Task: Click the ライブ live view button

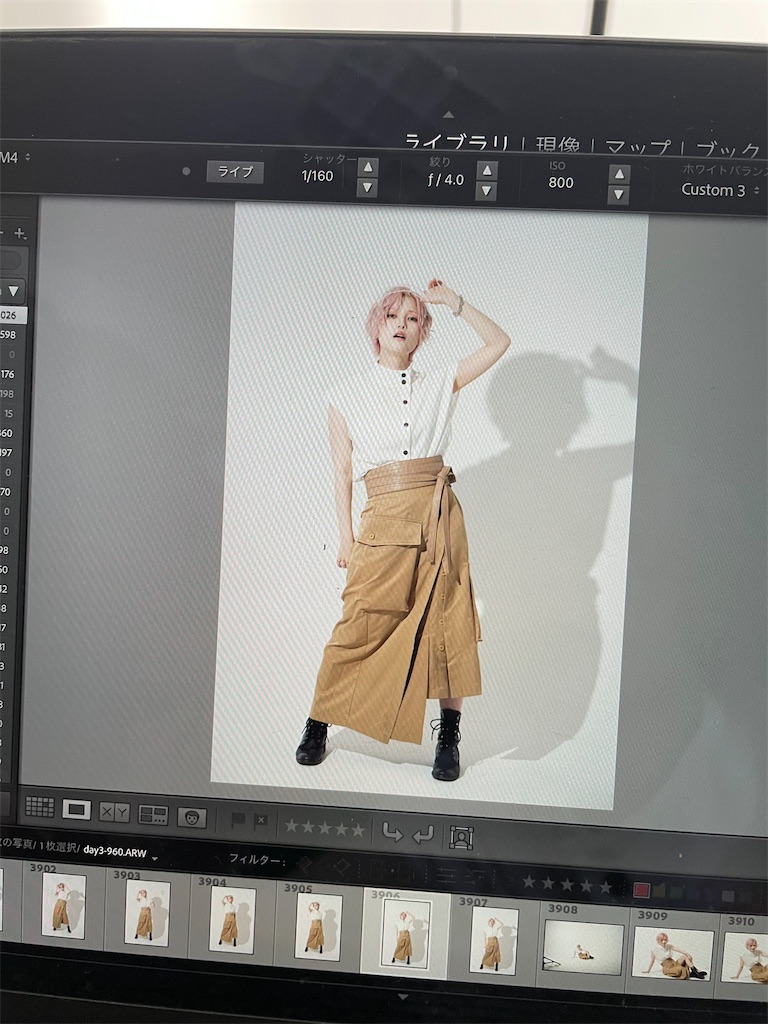Action: (x=235, y=172)
